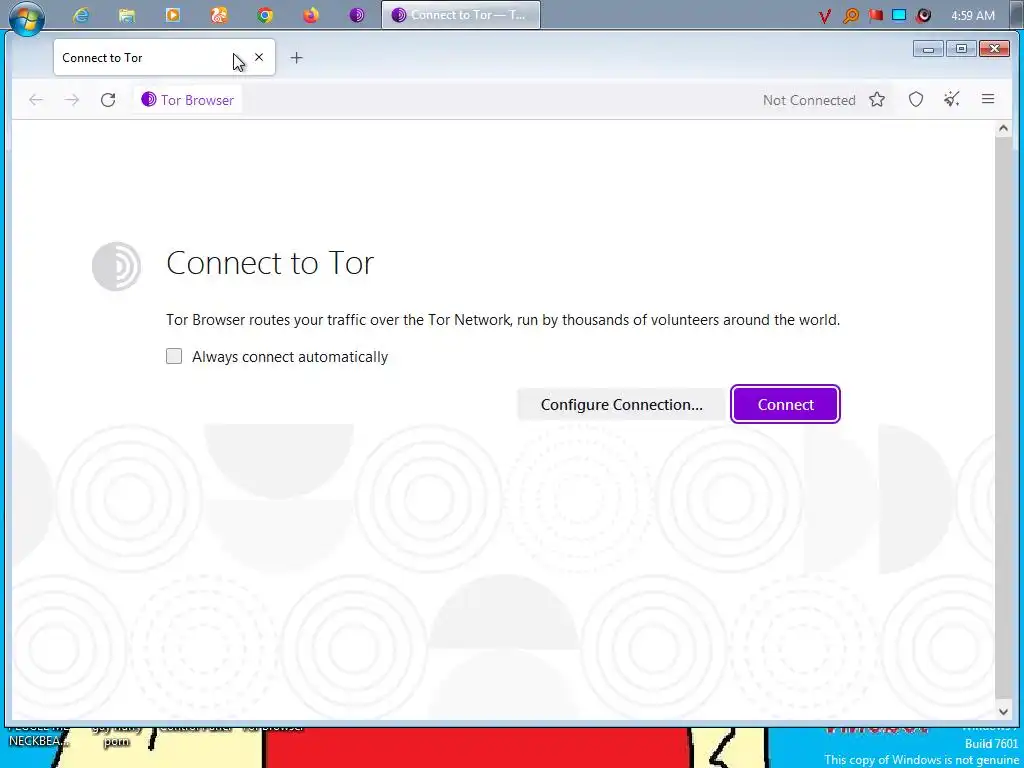Click the magnifier tray icon
1024x768 pixels.
point(850,16)
